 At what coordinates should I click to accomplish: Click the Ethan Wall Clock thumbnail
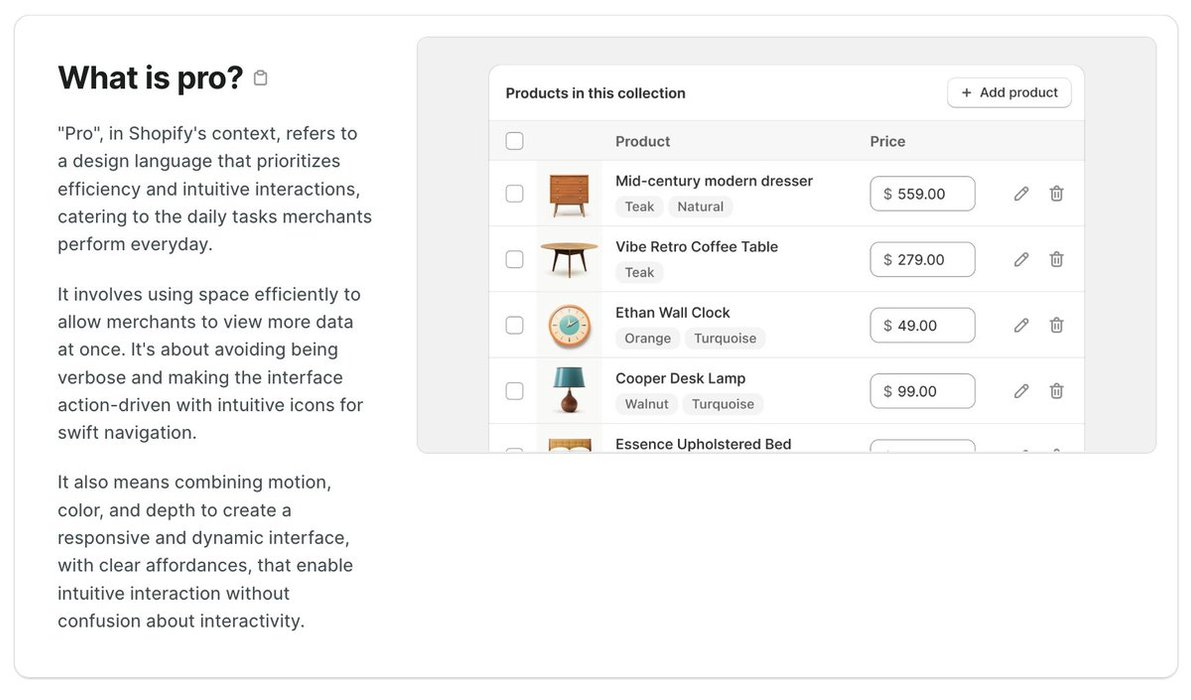(x=569, y=325)
